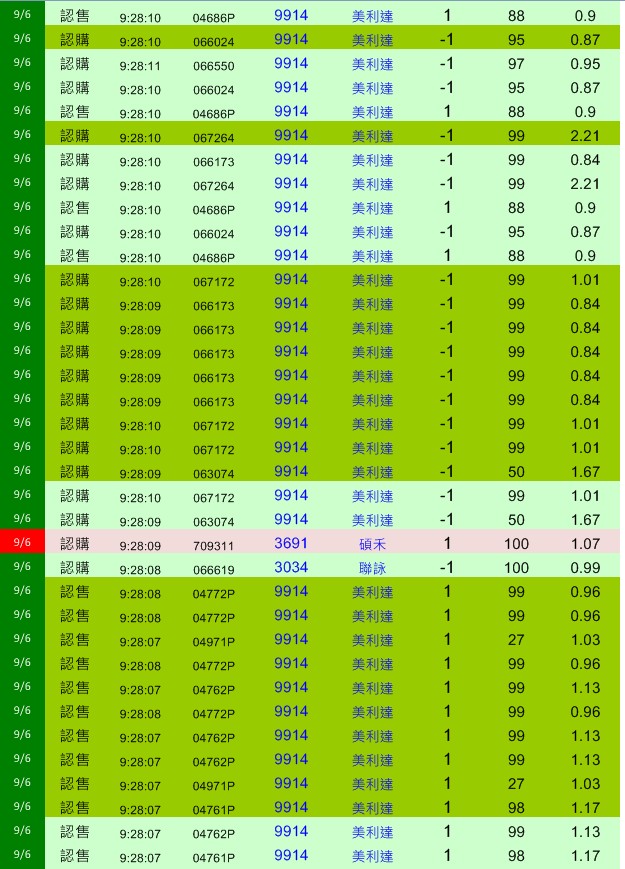Open the 聯詠 stock name link
625x869 pixels.
click(x=372, y=568)
